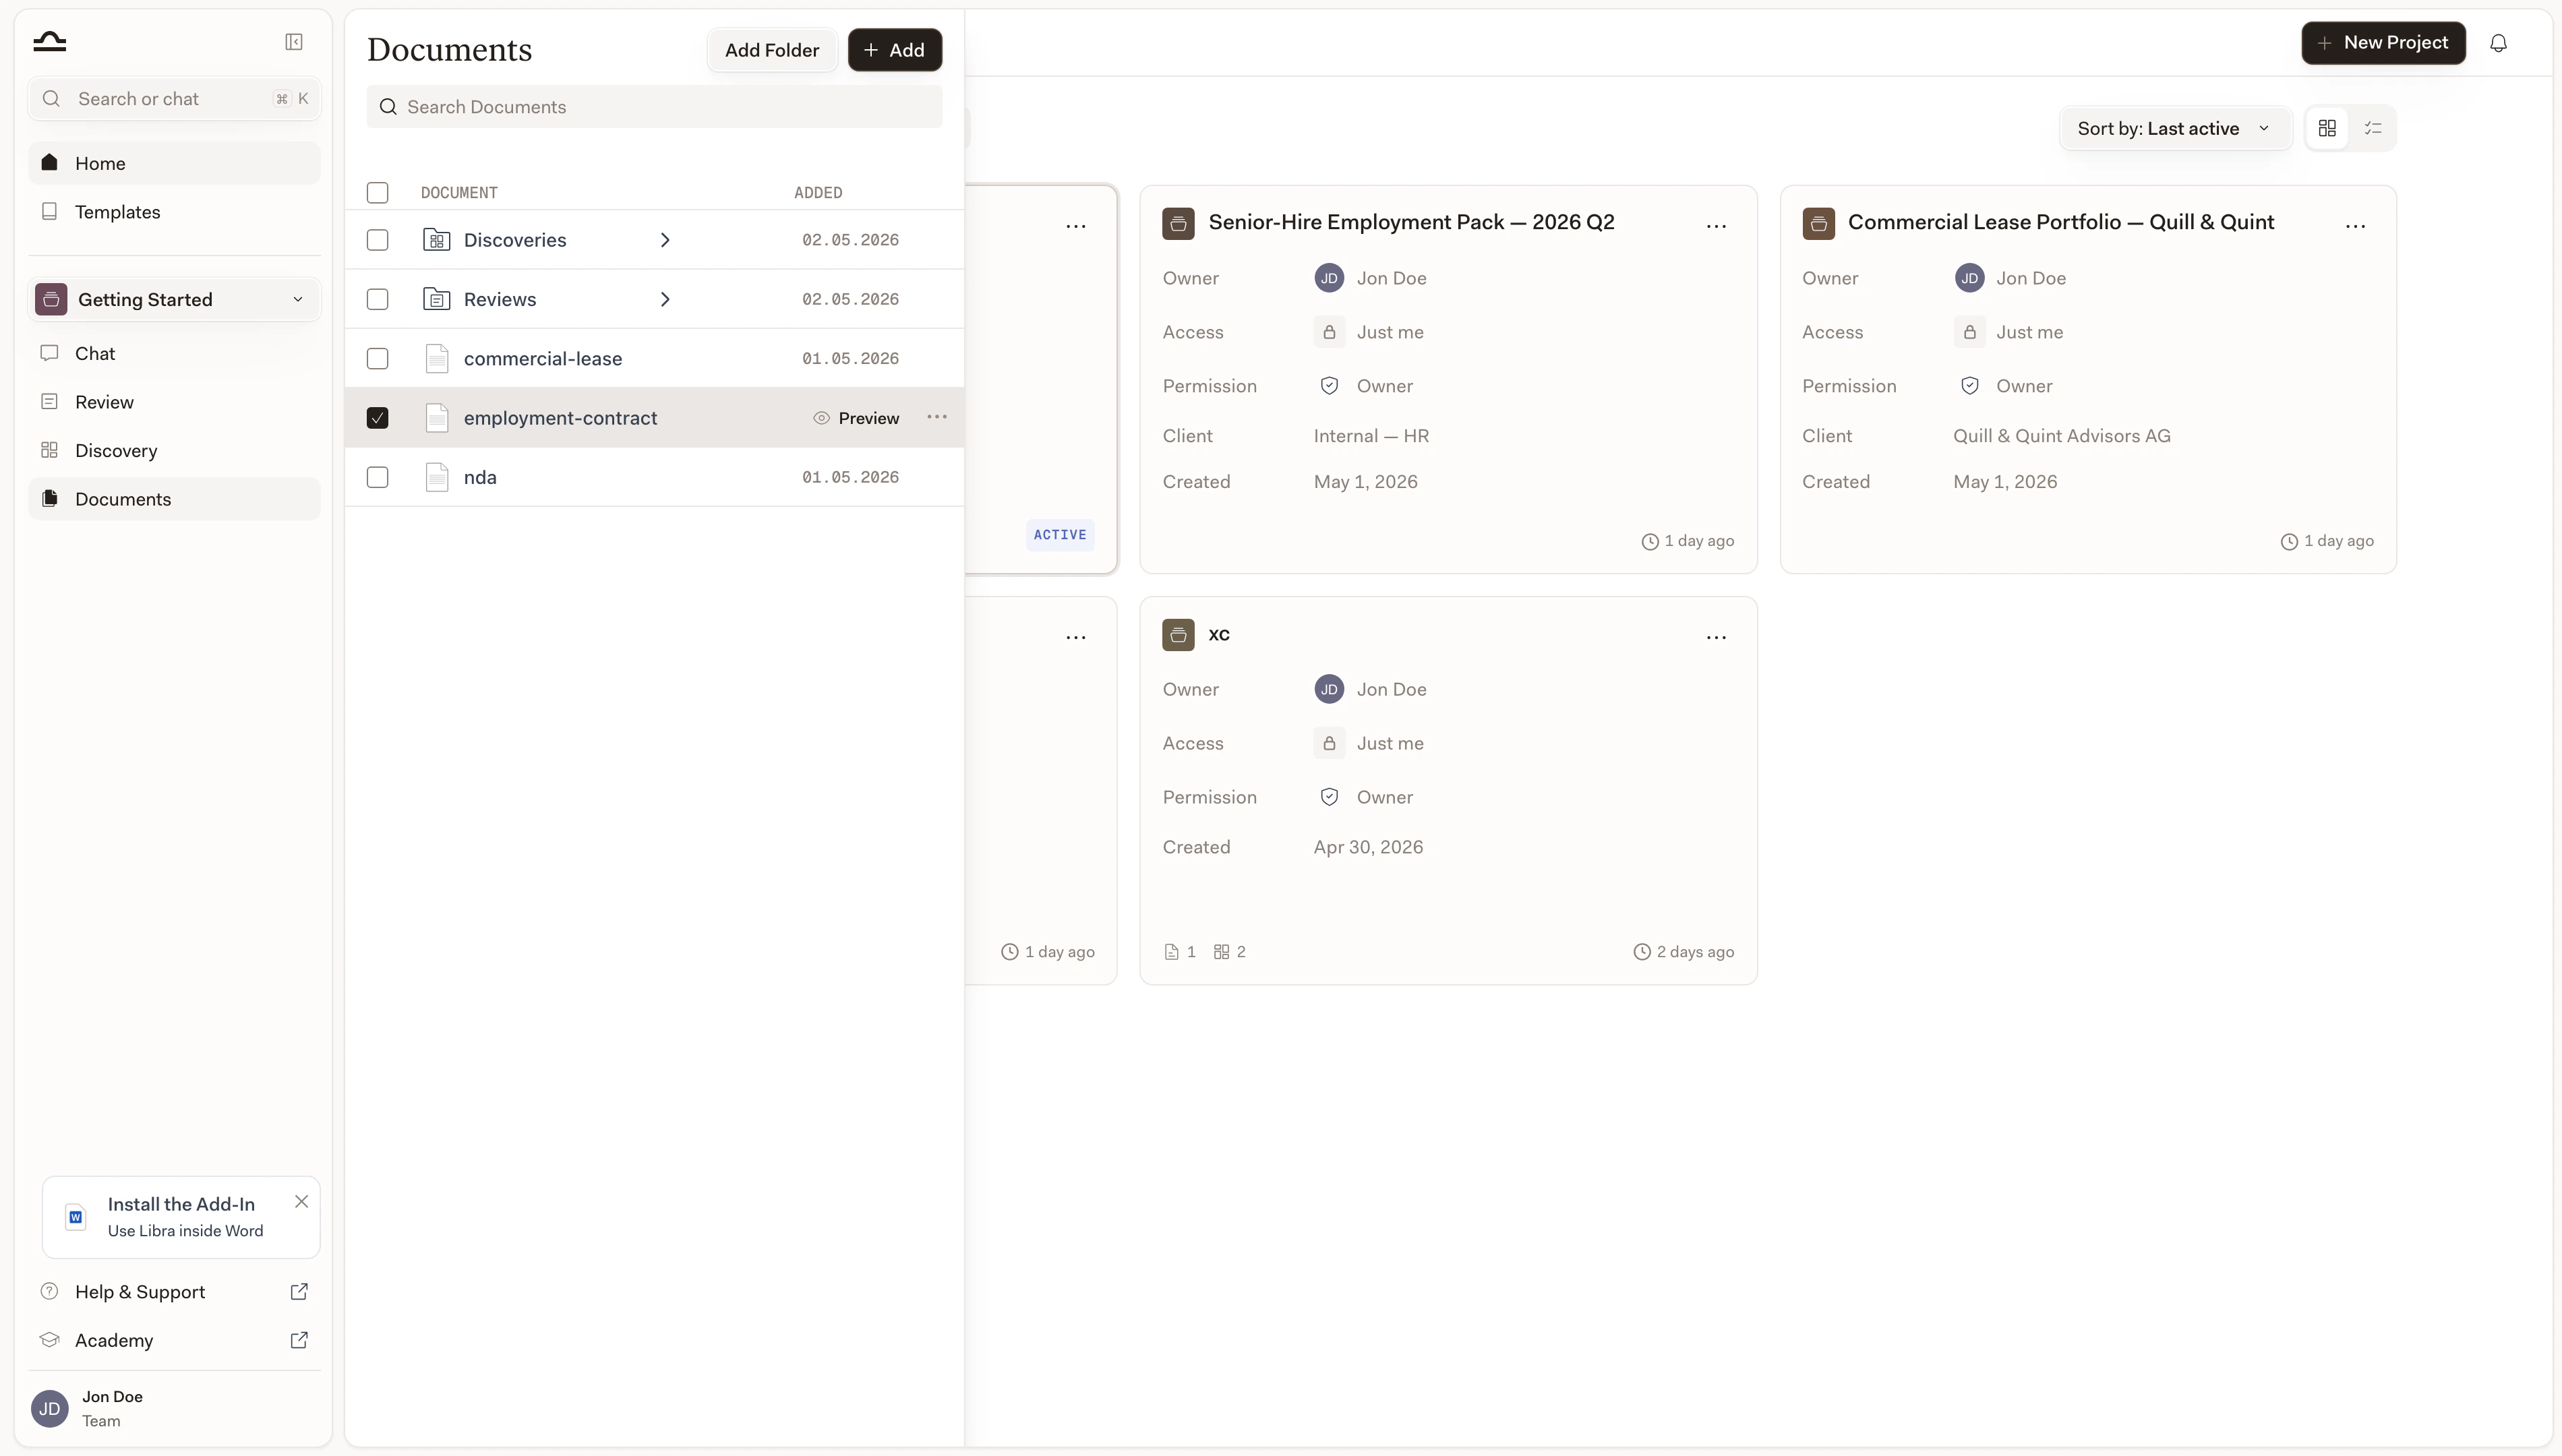Check the Discoveries folder checkbox
Image resolution: width=2562 pixels, height=1456 pixels.
click(x=377, y=240)
